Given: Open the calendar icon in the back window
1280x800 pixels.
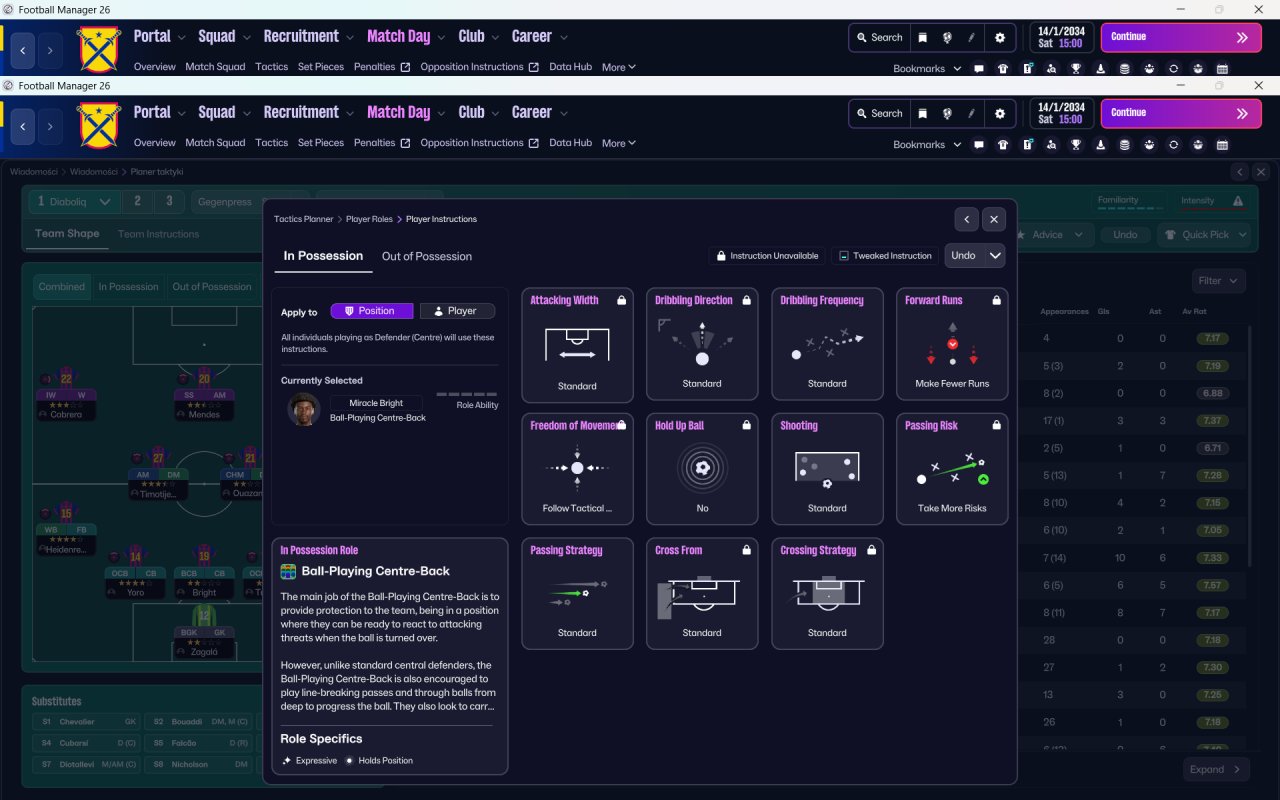Looking at the screenshot, I should click(x=1222, y=68).
